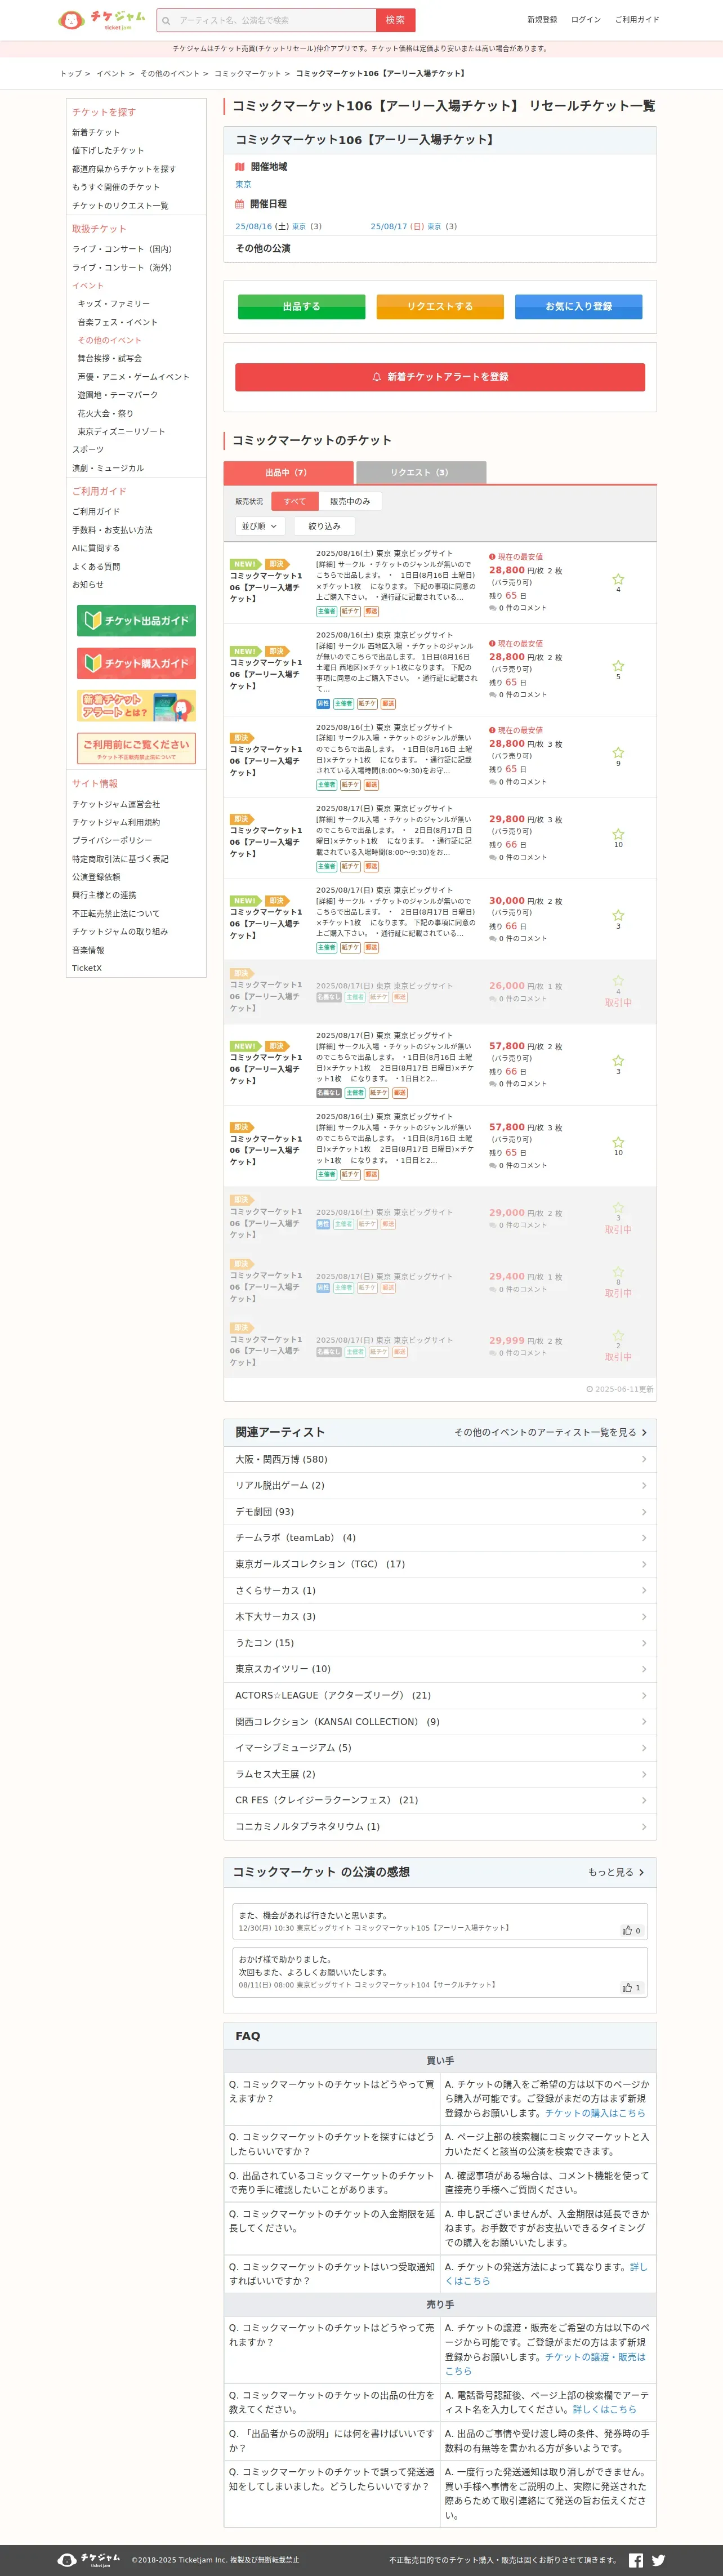Click the チケット購入ガイド banner
Viewport: 723px width, 2576px height.
click(136, 663)
